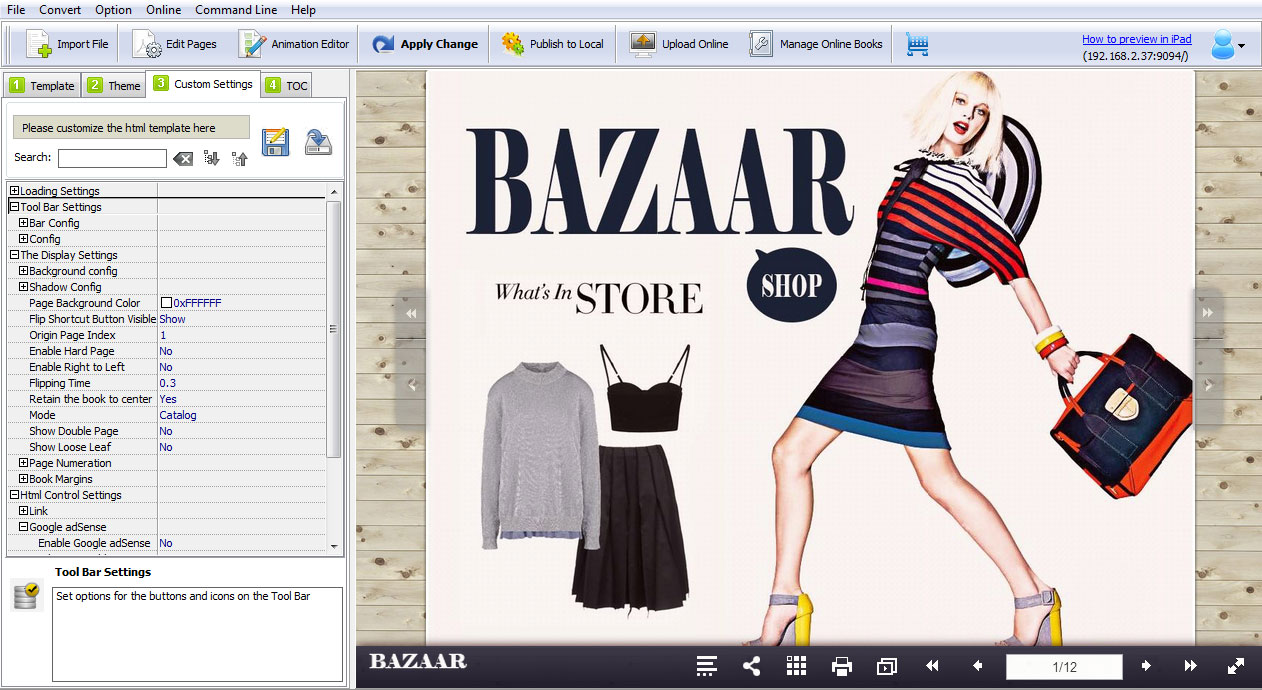Image resolution: width=1262 pixels, height=690 pixels.
Task: Collapse The Display Settings node
Action: click(15, 255)
